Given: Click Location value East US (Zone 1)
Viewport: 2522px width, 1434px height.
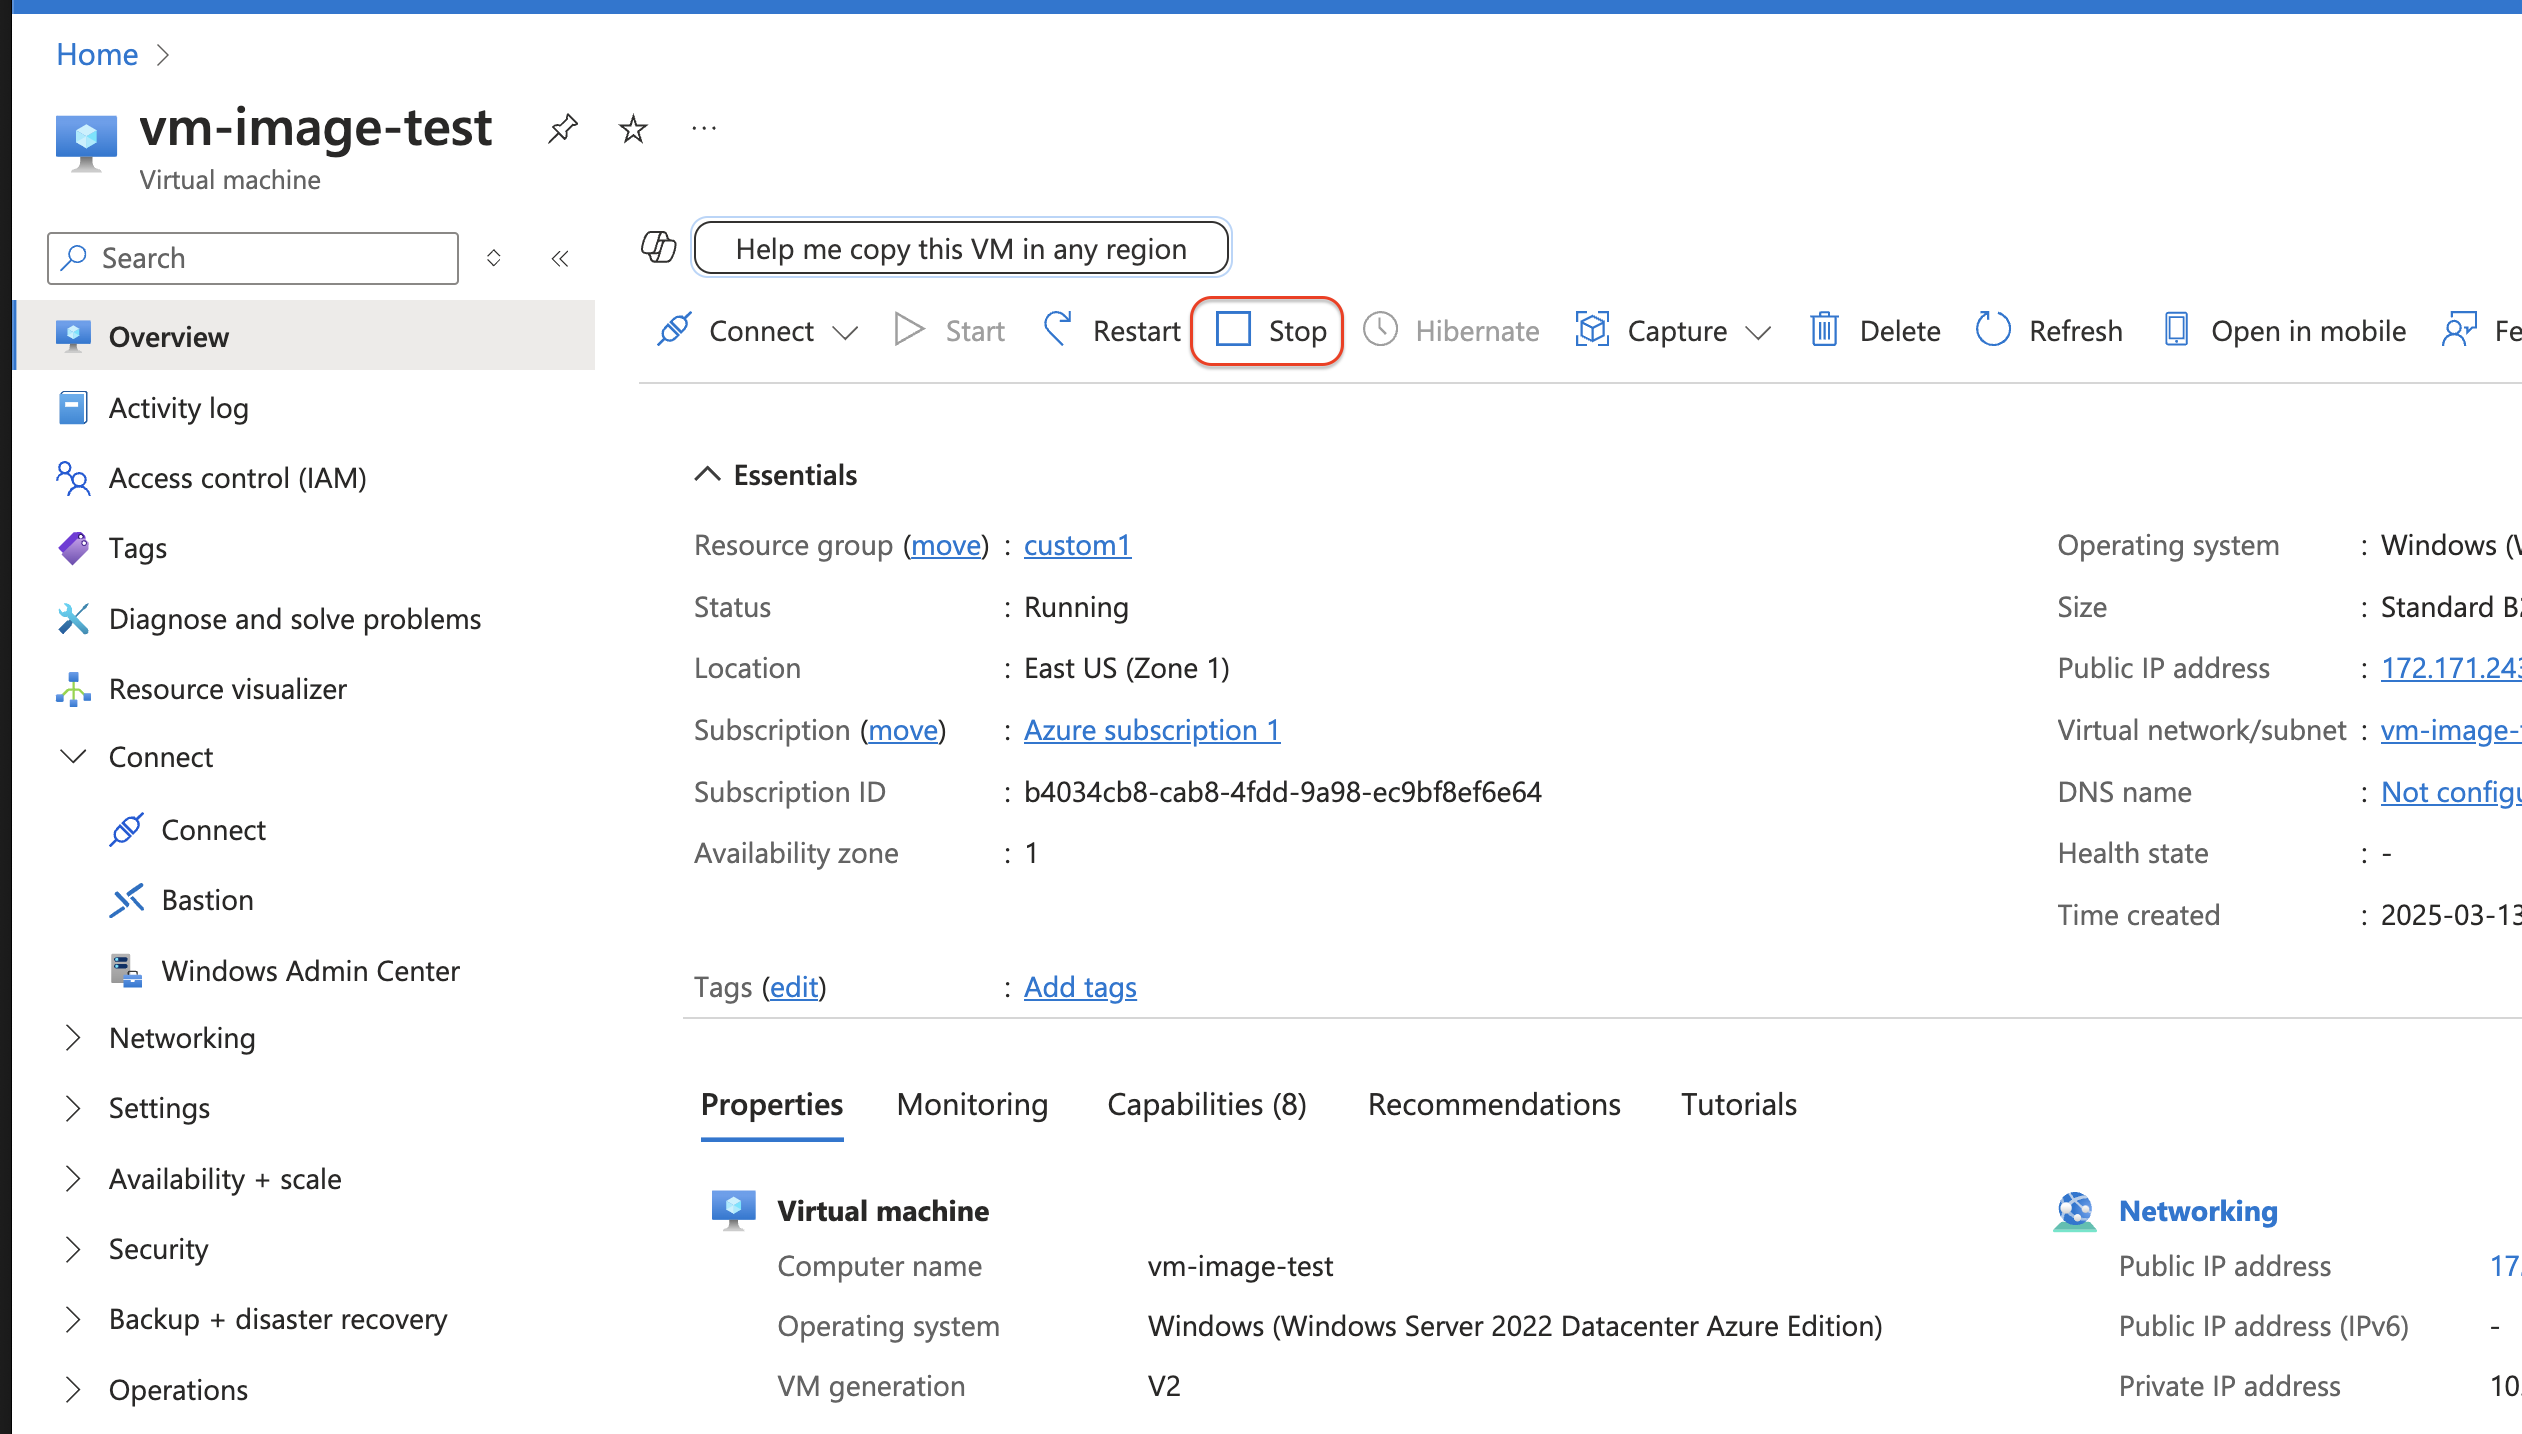Looking at the screenshot, I should [x=1127, y=668].
